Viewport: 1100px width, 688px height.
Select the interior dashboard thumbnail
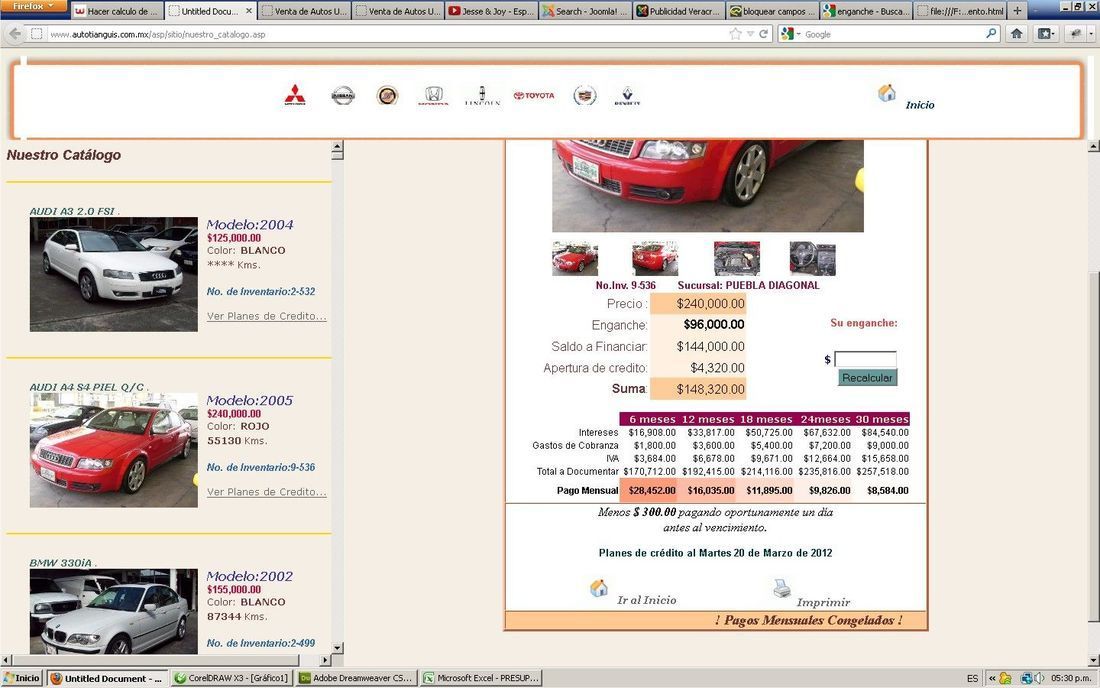point(812,258)
